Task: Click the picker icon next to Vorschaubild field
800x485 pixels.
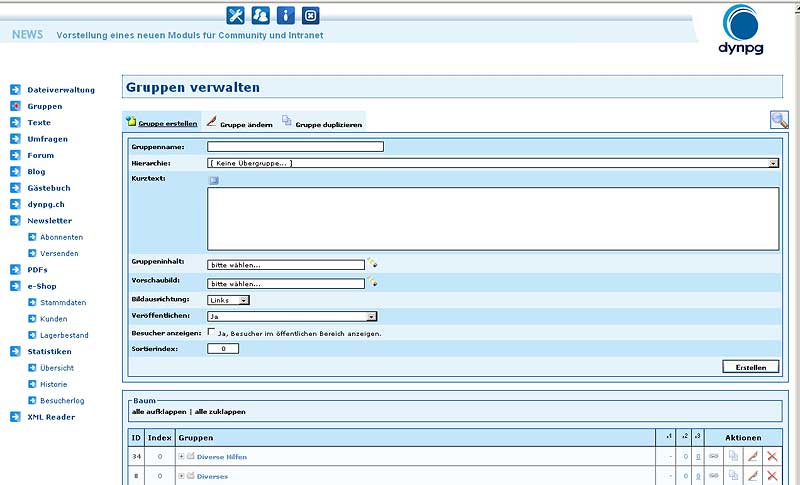Action: click(x=372, y=282)
